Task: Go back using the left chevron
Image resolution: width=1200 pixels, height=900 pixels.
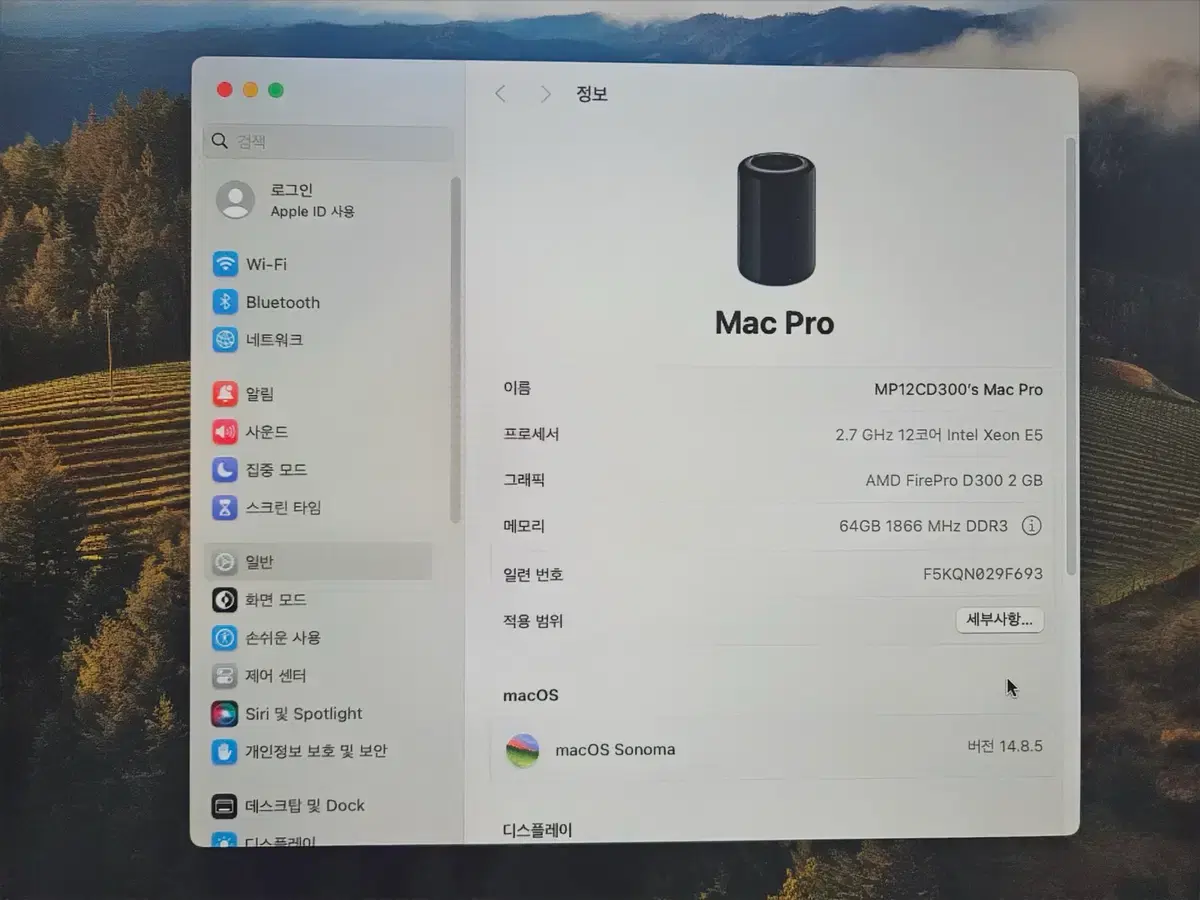Action: click(x=500, y=94)
